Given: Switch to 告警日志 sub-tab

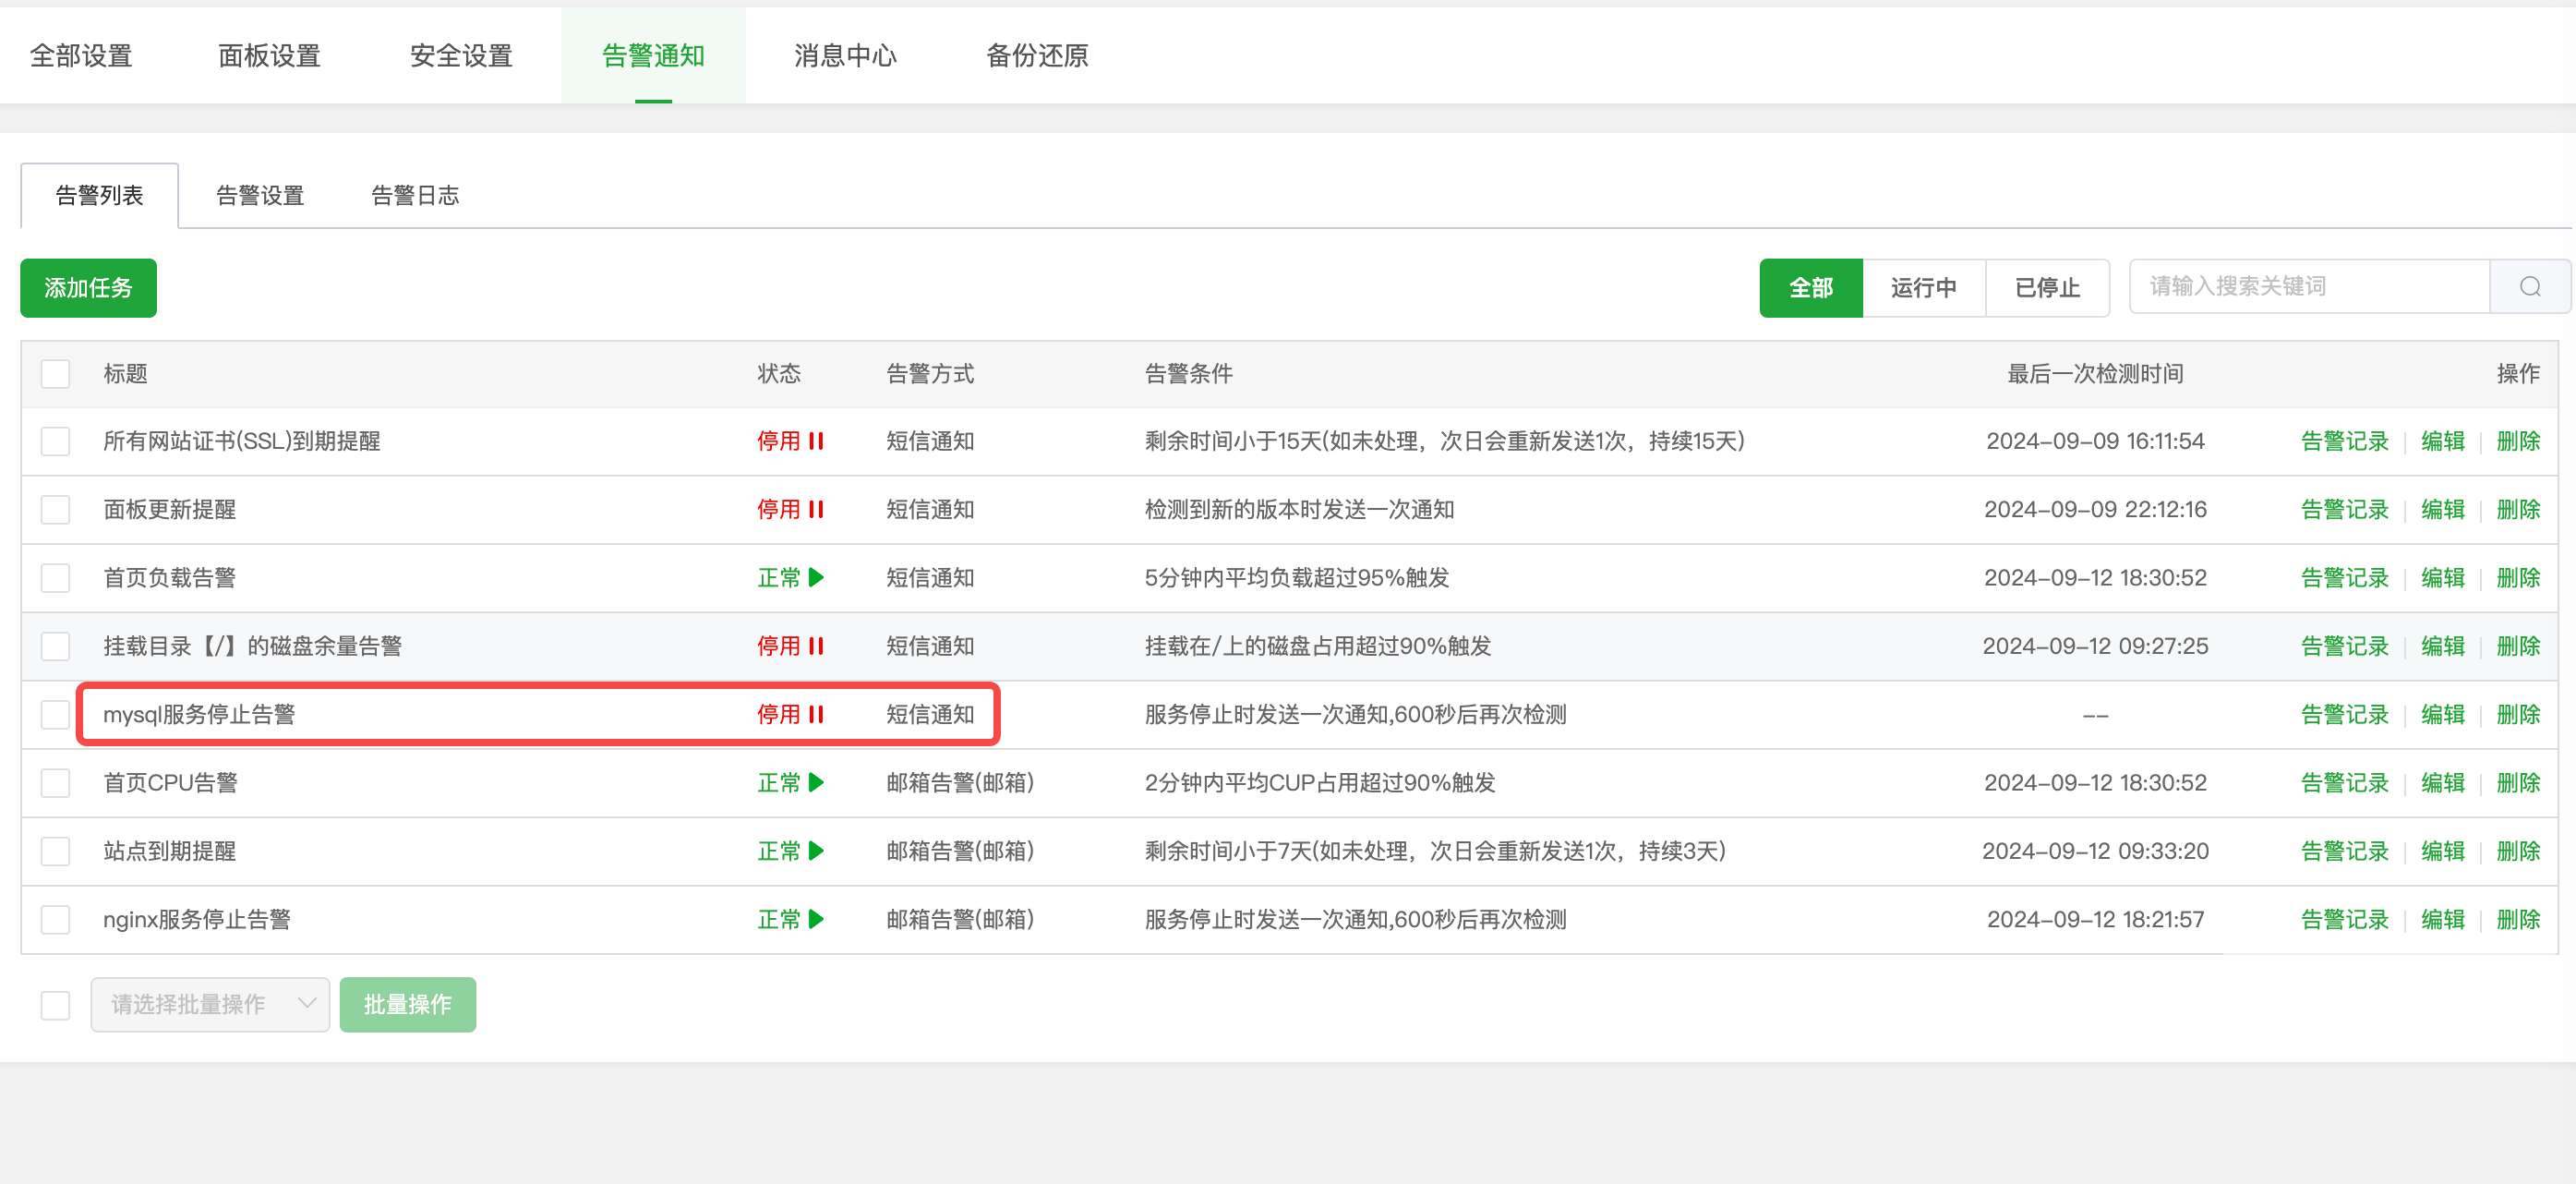Looking at the screenshot, I should click(x=415, y=195).
